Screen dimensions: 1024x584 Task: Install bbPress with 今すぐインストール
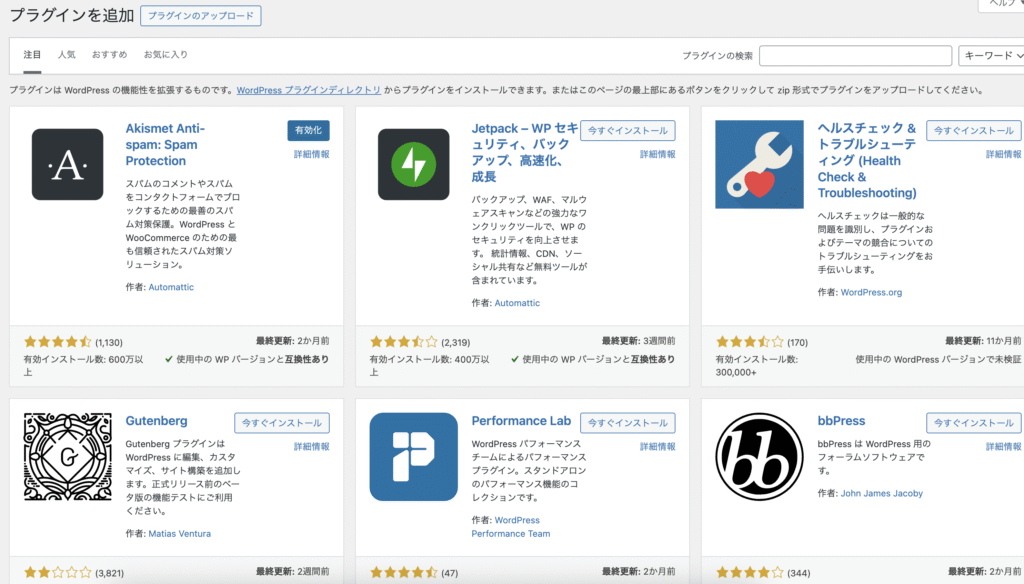click(974, 423)
